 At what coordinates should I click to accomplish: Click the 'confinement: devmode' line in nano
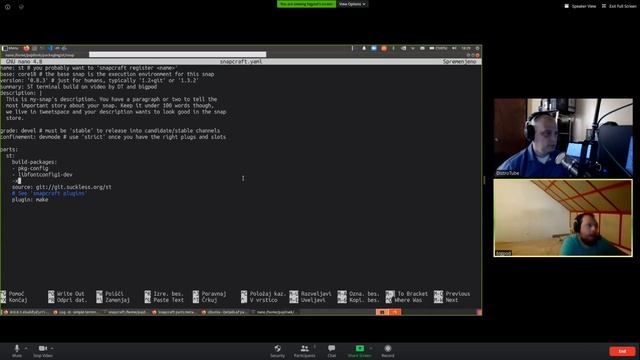[x=113, y=137]
